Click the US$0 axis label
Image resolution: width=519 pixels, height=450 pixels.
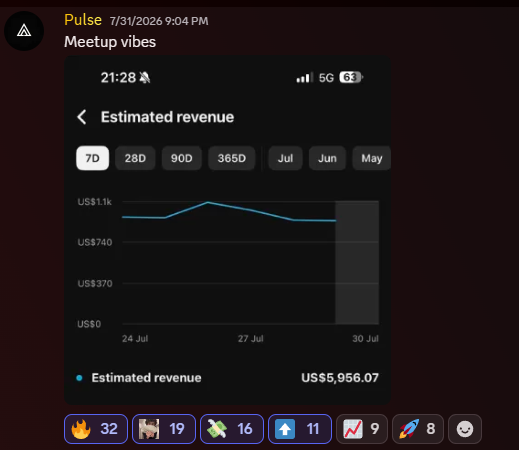(89, 324)
